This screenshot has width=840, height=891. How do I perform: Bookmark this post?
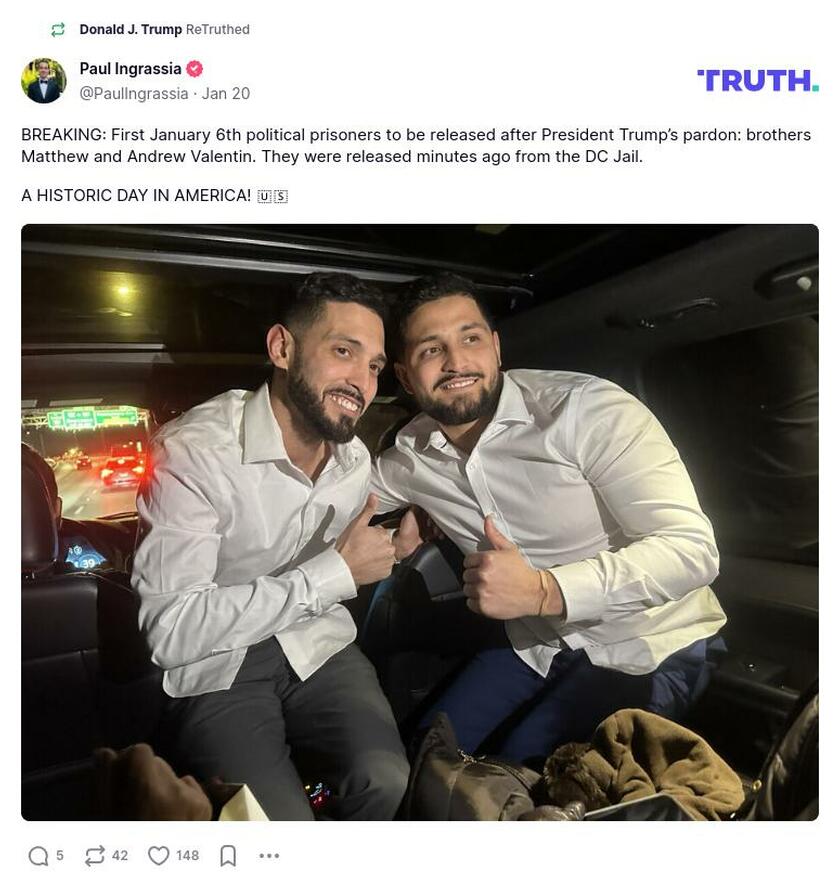[x=228, y=855]
